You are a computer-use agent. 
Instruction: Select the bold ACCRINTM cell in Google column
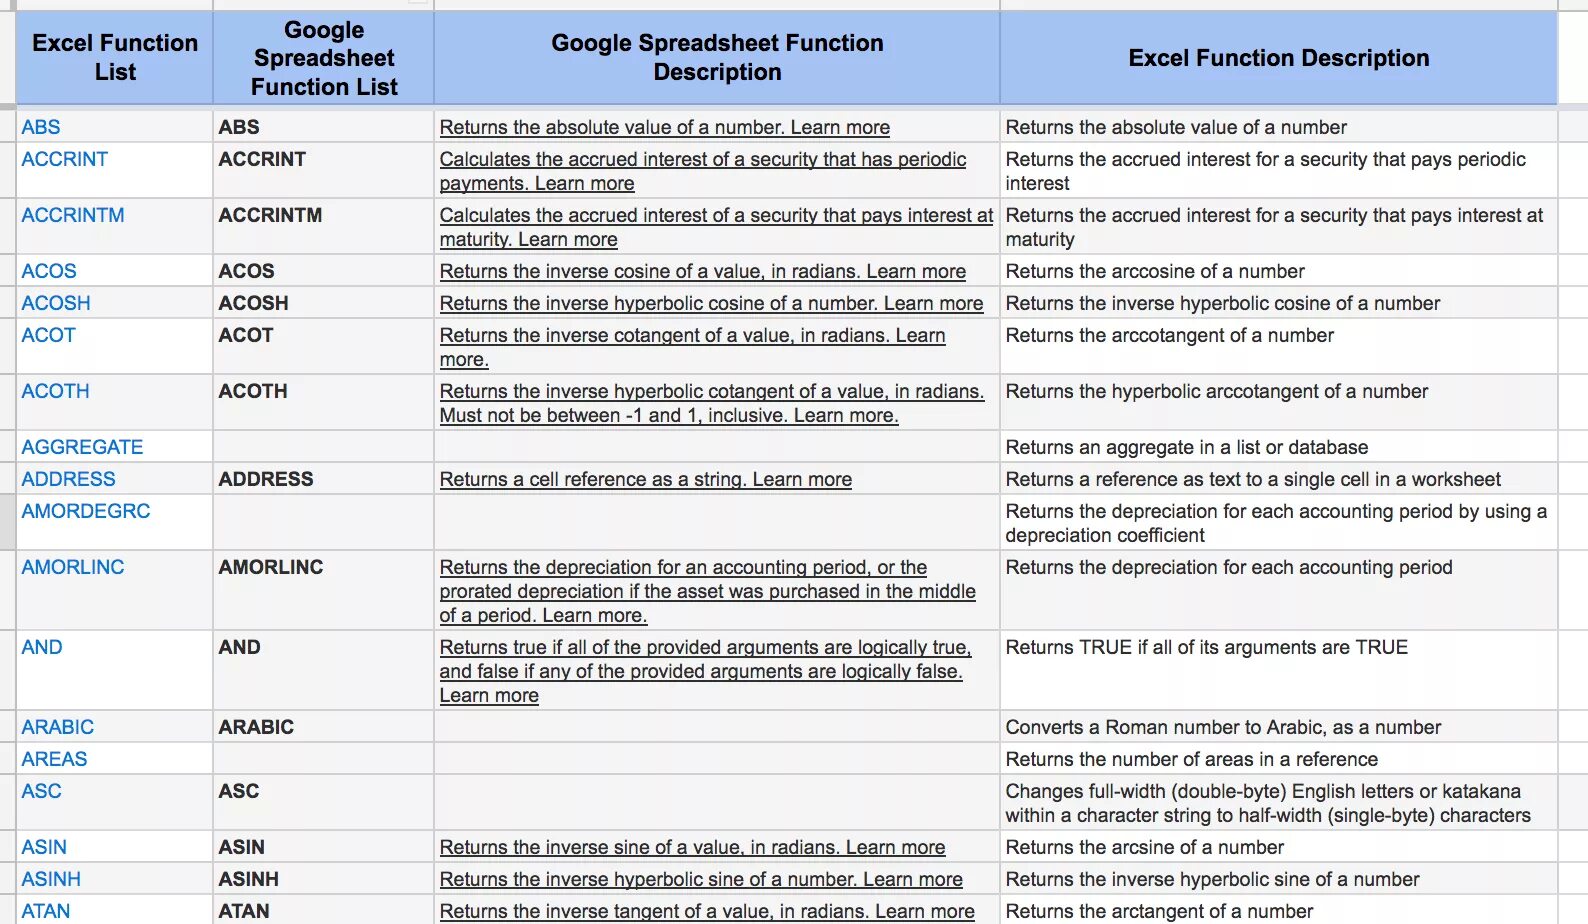point(324,226)
